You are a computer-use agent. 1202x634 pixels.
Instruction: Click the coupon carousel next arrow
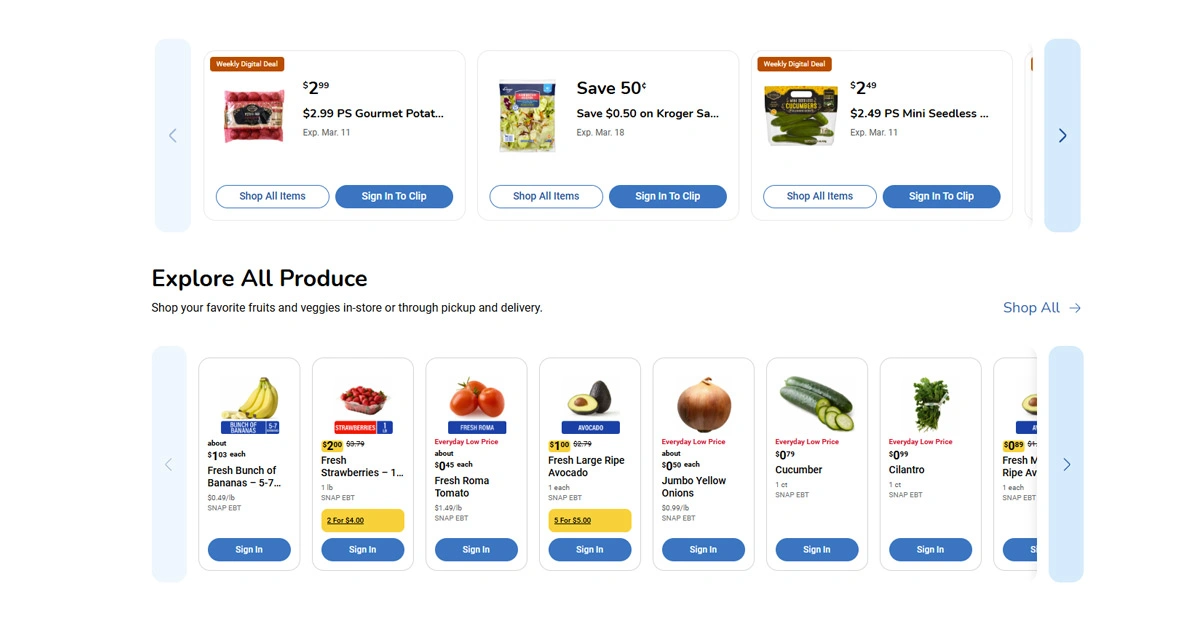coord(1062,135)
